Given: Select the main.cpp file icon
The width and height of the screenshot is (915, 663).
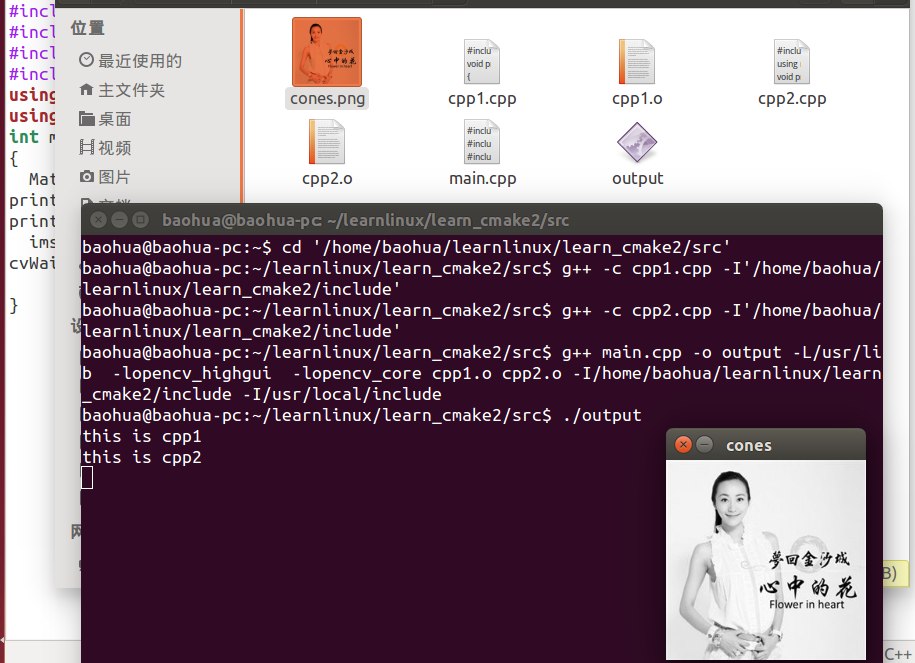Looking at the screenshot, I should [x=482, y=141].
